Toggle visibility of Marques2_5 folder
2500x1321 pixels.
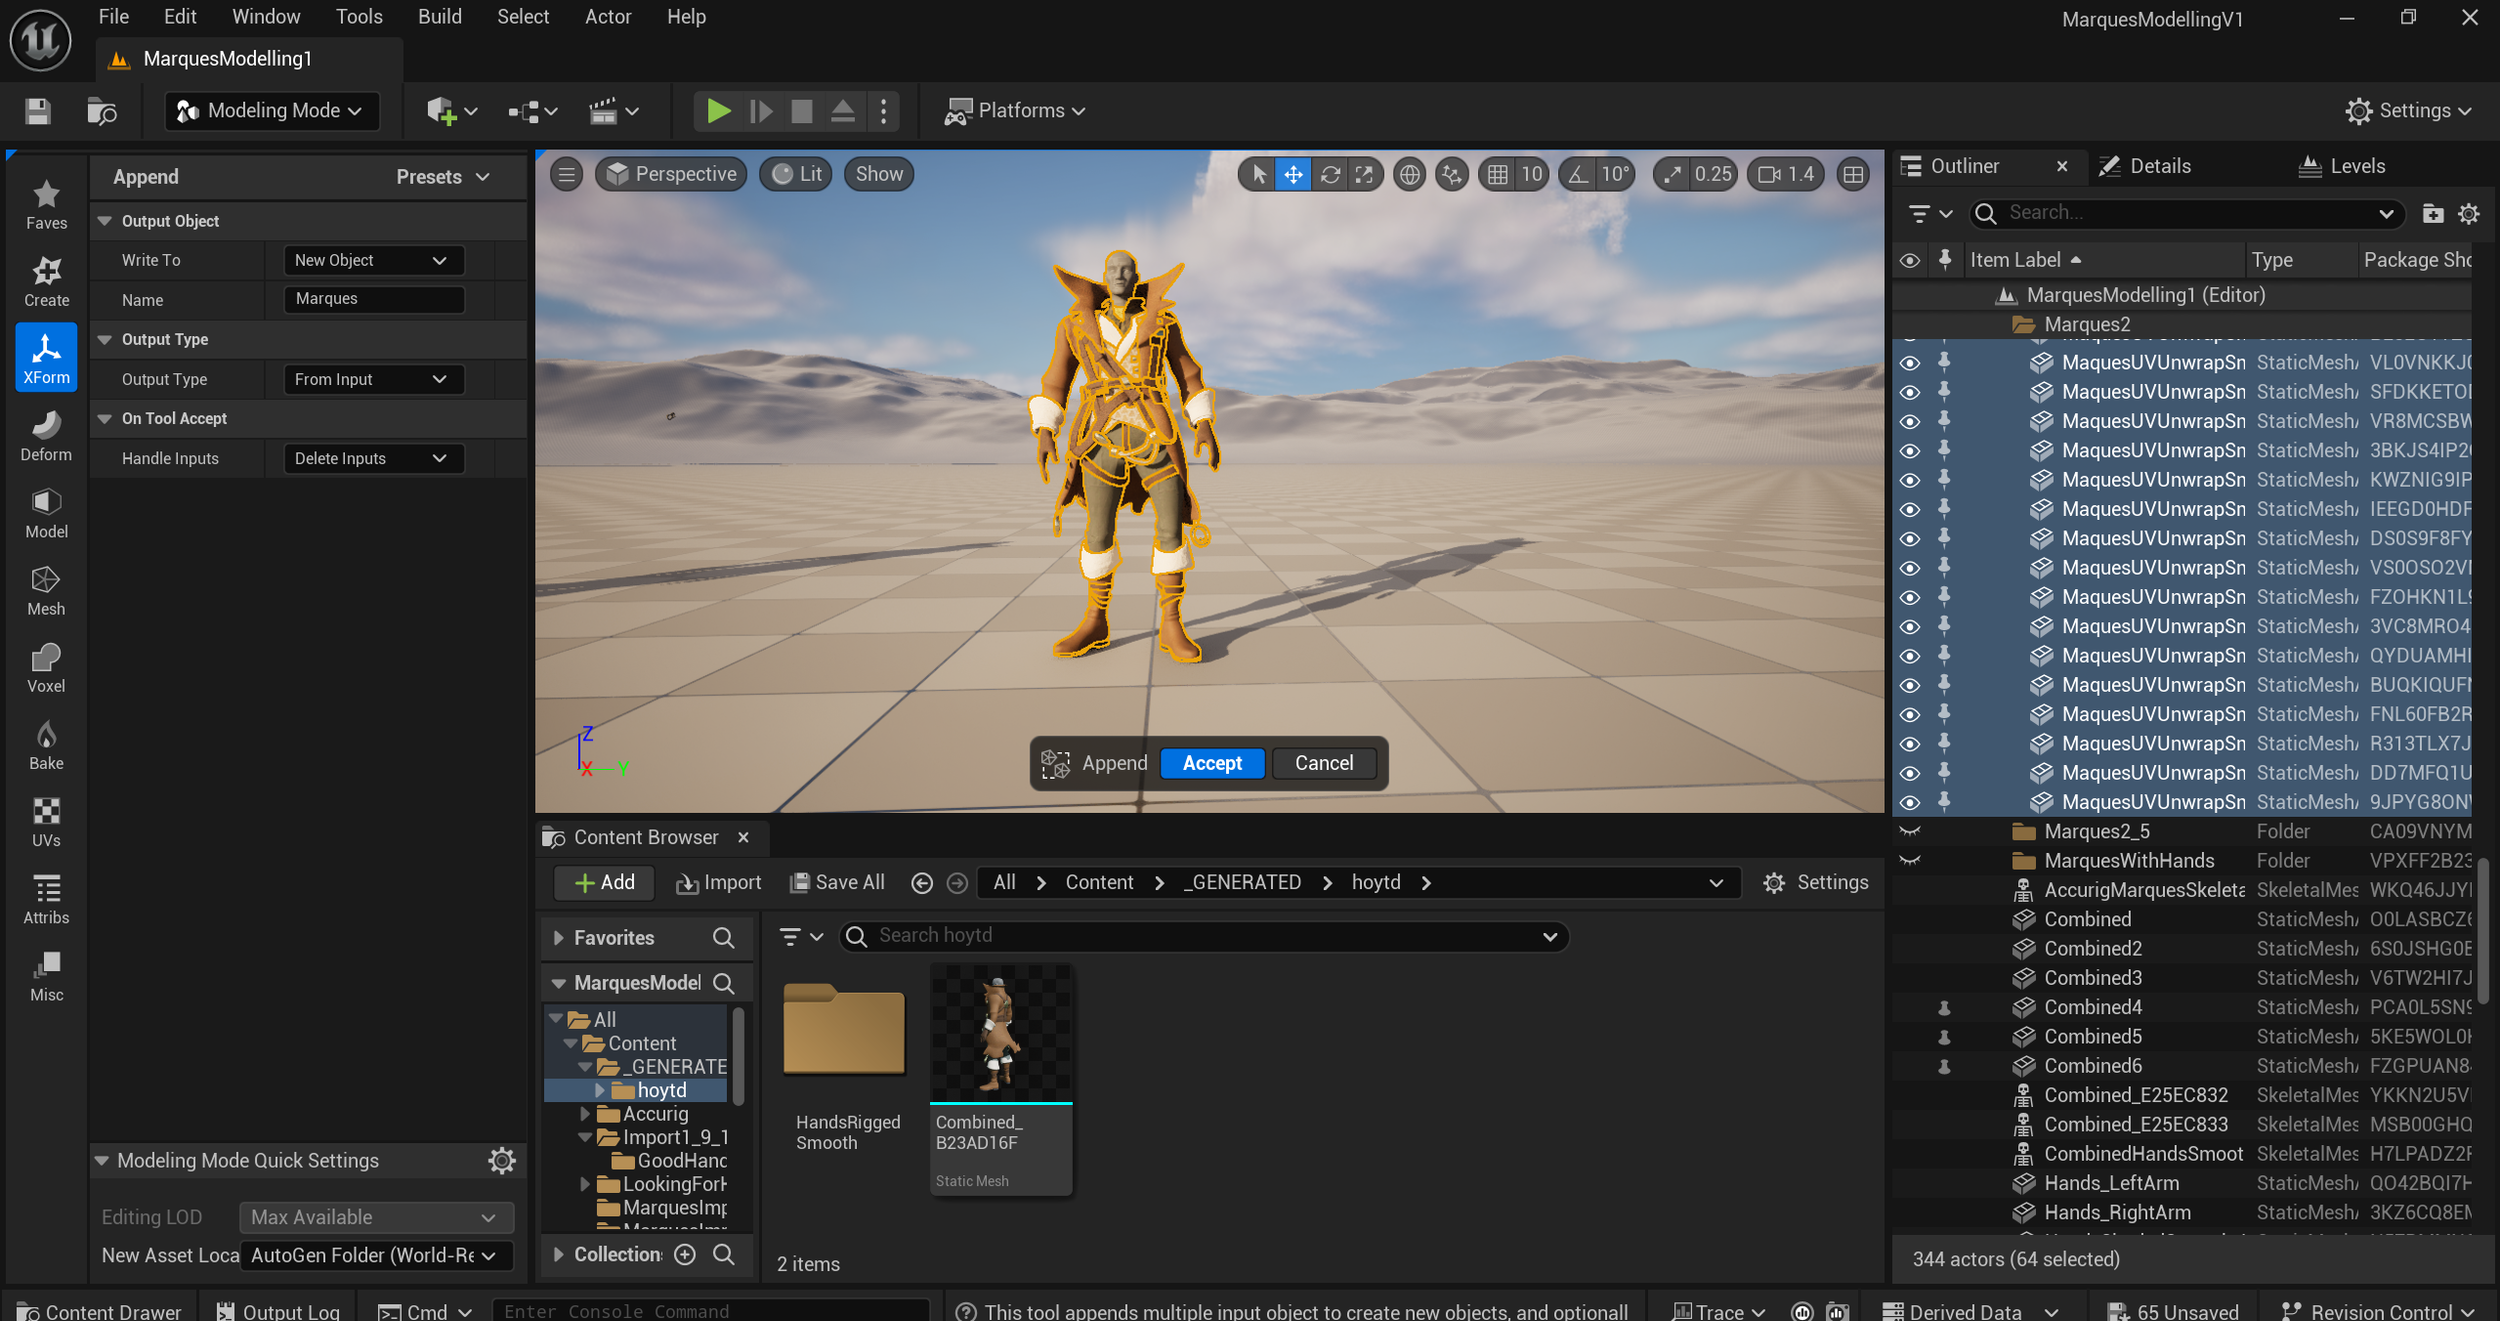(x=1908, y=832)
